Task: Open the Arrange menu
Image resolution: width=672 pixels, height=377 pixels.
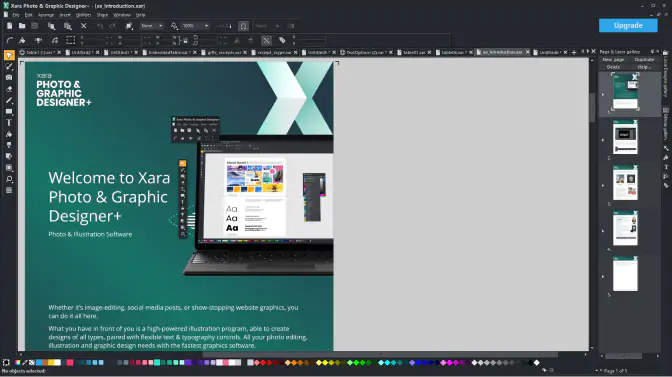Action: [46, 15]
